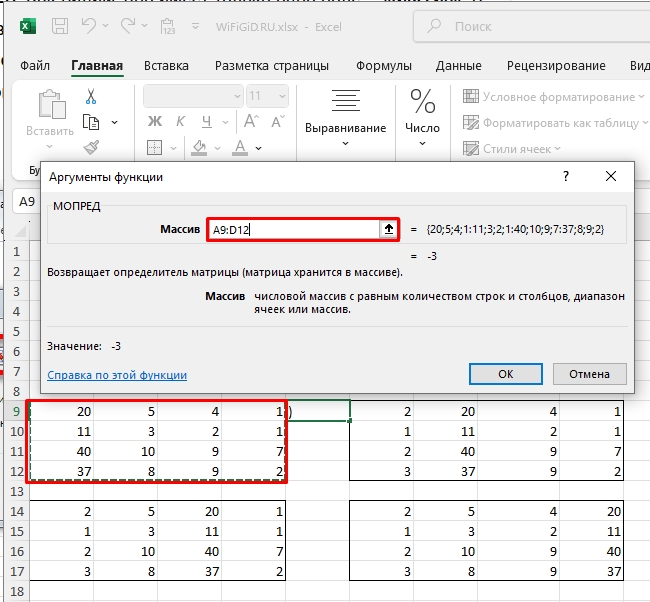The height and width of the screenshot is (602, 650).
Task: Switch to the Вставка tab
Action: click(x=166, y=66)
